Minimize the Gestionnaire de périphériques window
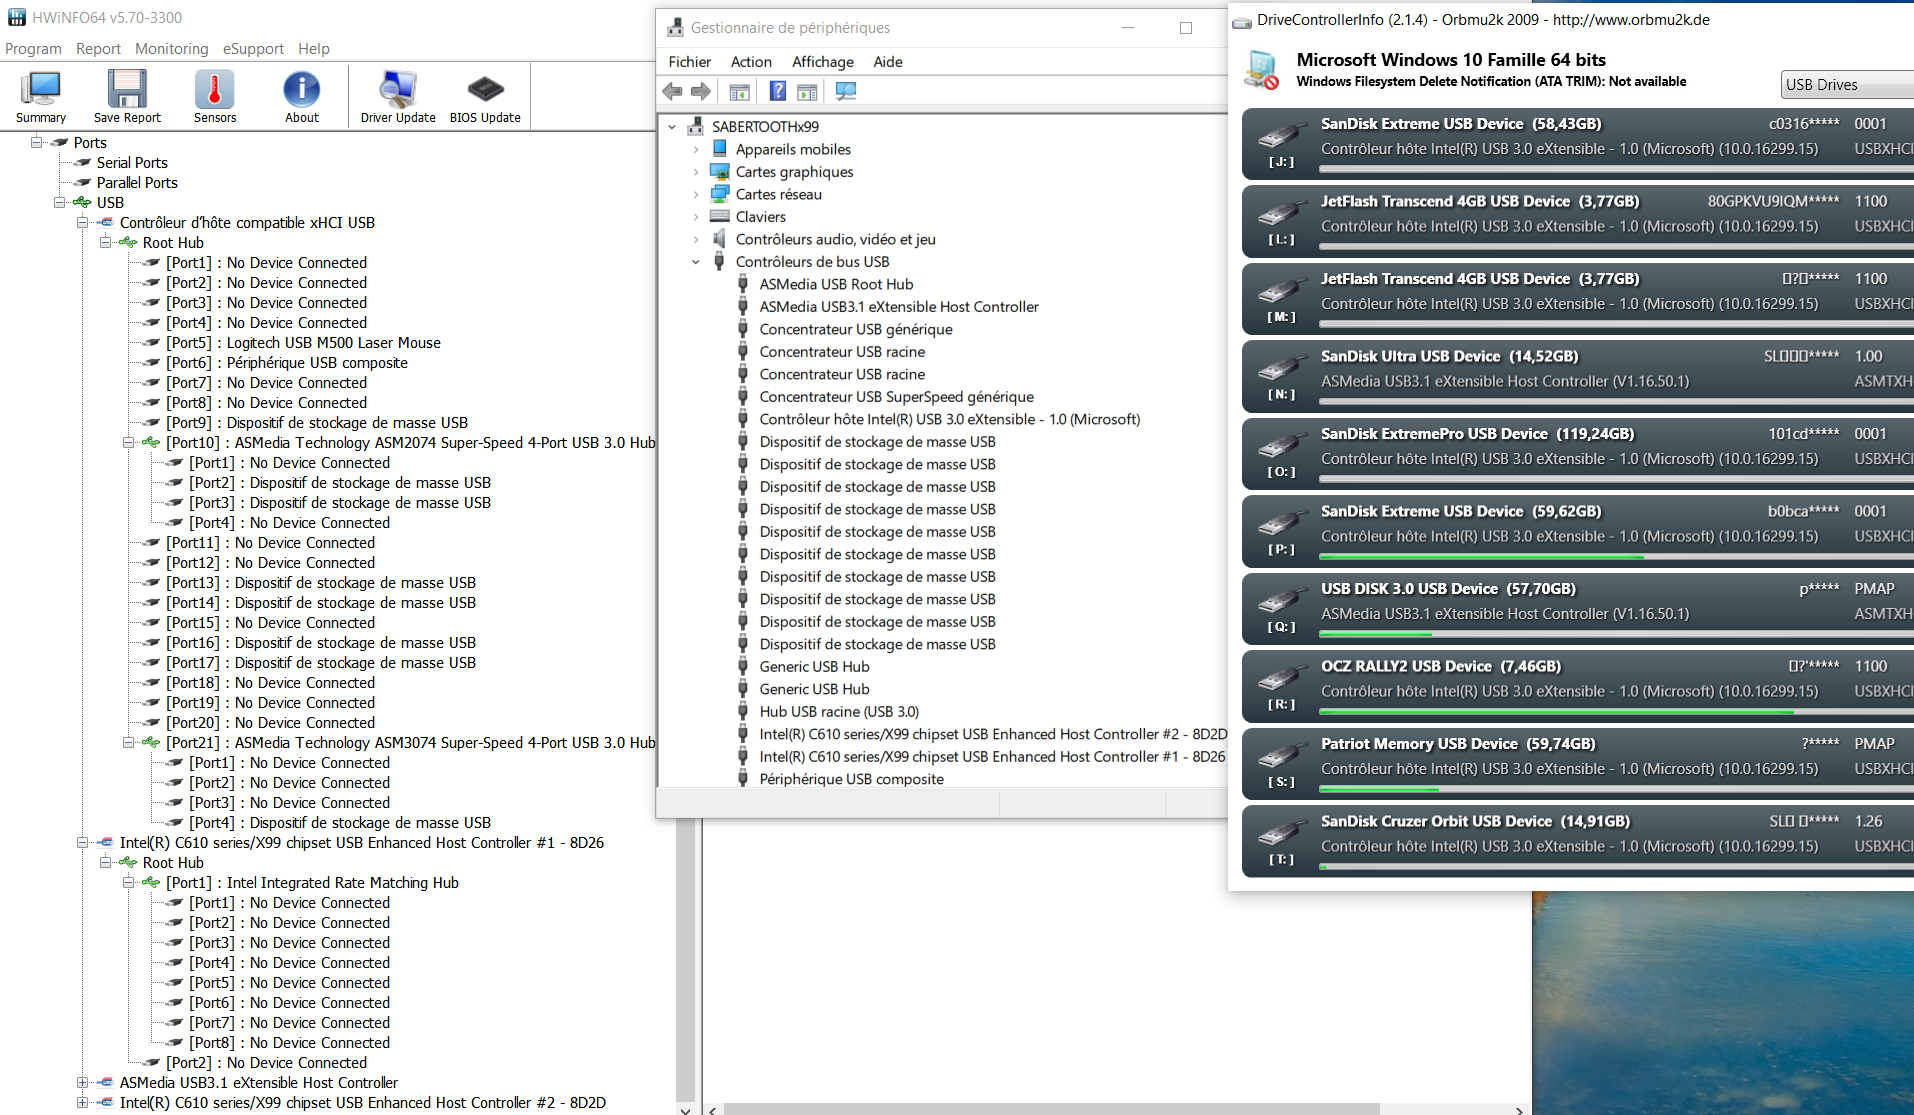The width and height of the screenshot is (1914, 1115). click(1128, 28)
